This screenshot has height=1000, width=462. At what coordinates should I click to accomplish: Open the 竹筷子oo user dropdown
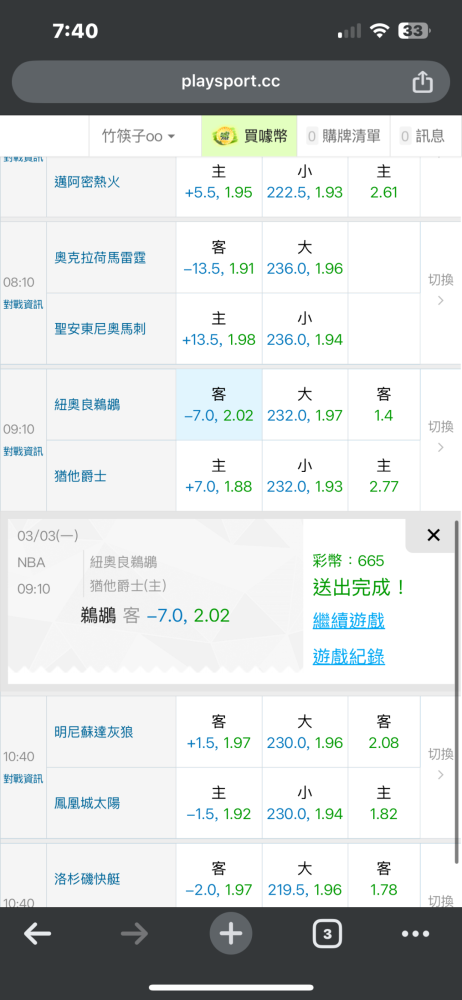(138, 136)
